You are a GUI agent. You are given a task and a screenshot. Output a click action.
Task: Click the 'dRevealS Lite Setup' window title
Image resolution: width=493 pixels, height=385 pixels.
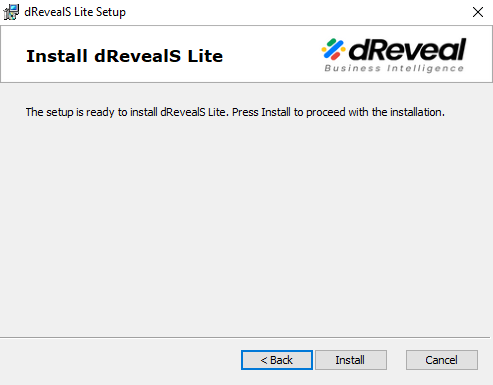[75, 12]
